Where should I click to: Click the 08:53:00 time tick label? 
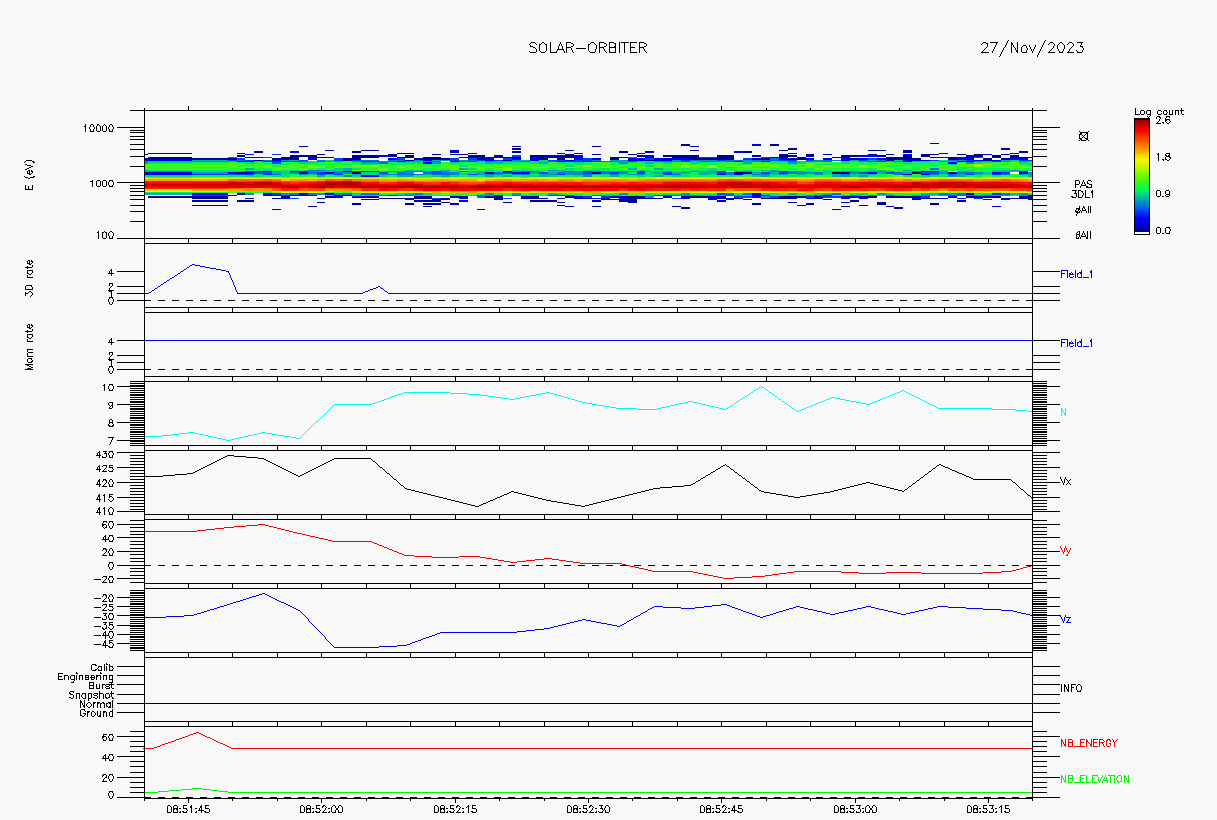855,808
